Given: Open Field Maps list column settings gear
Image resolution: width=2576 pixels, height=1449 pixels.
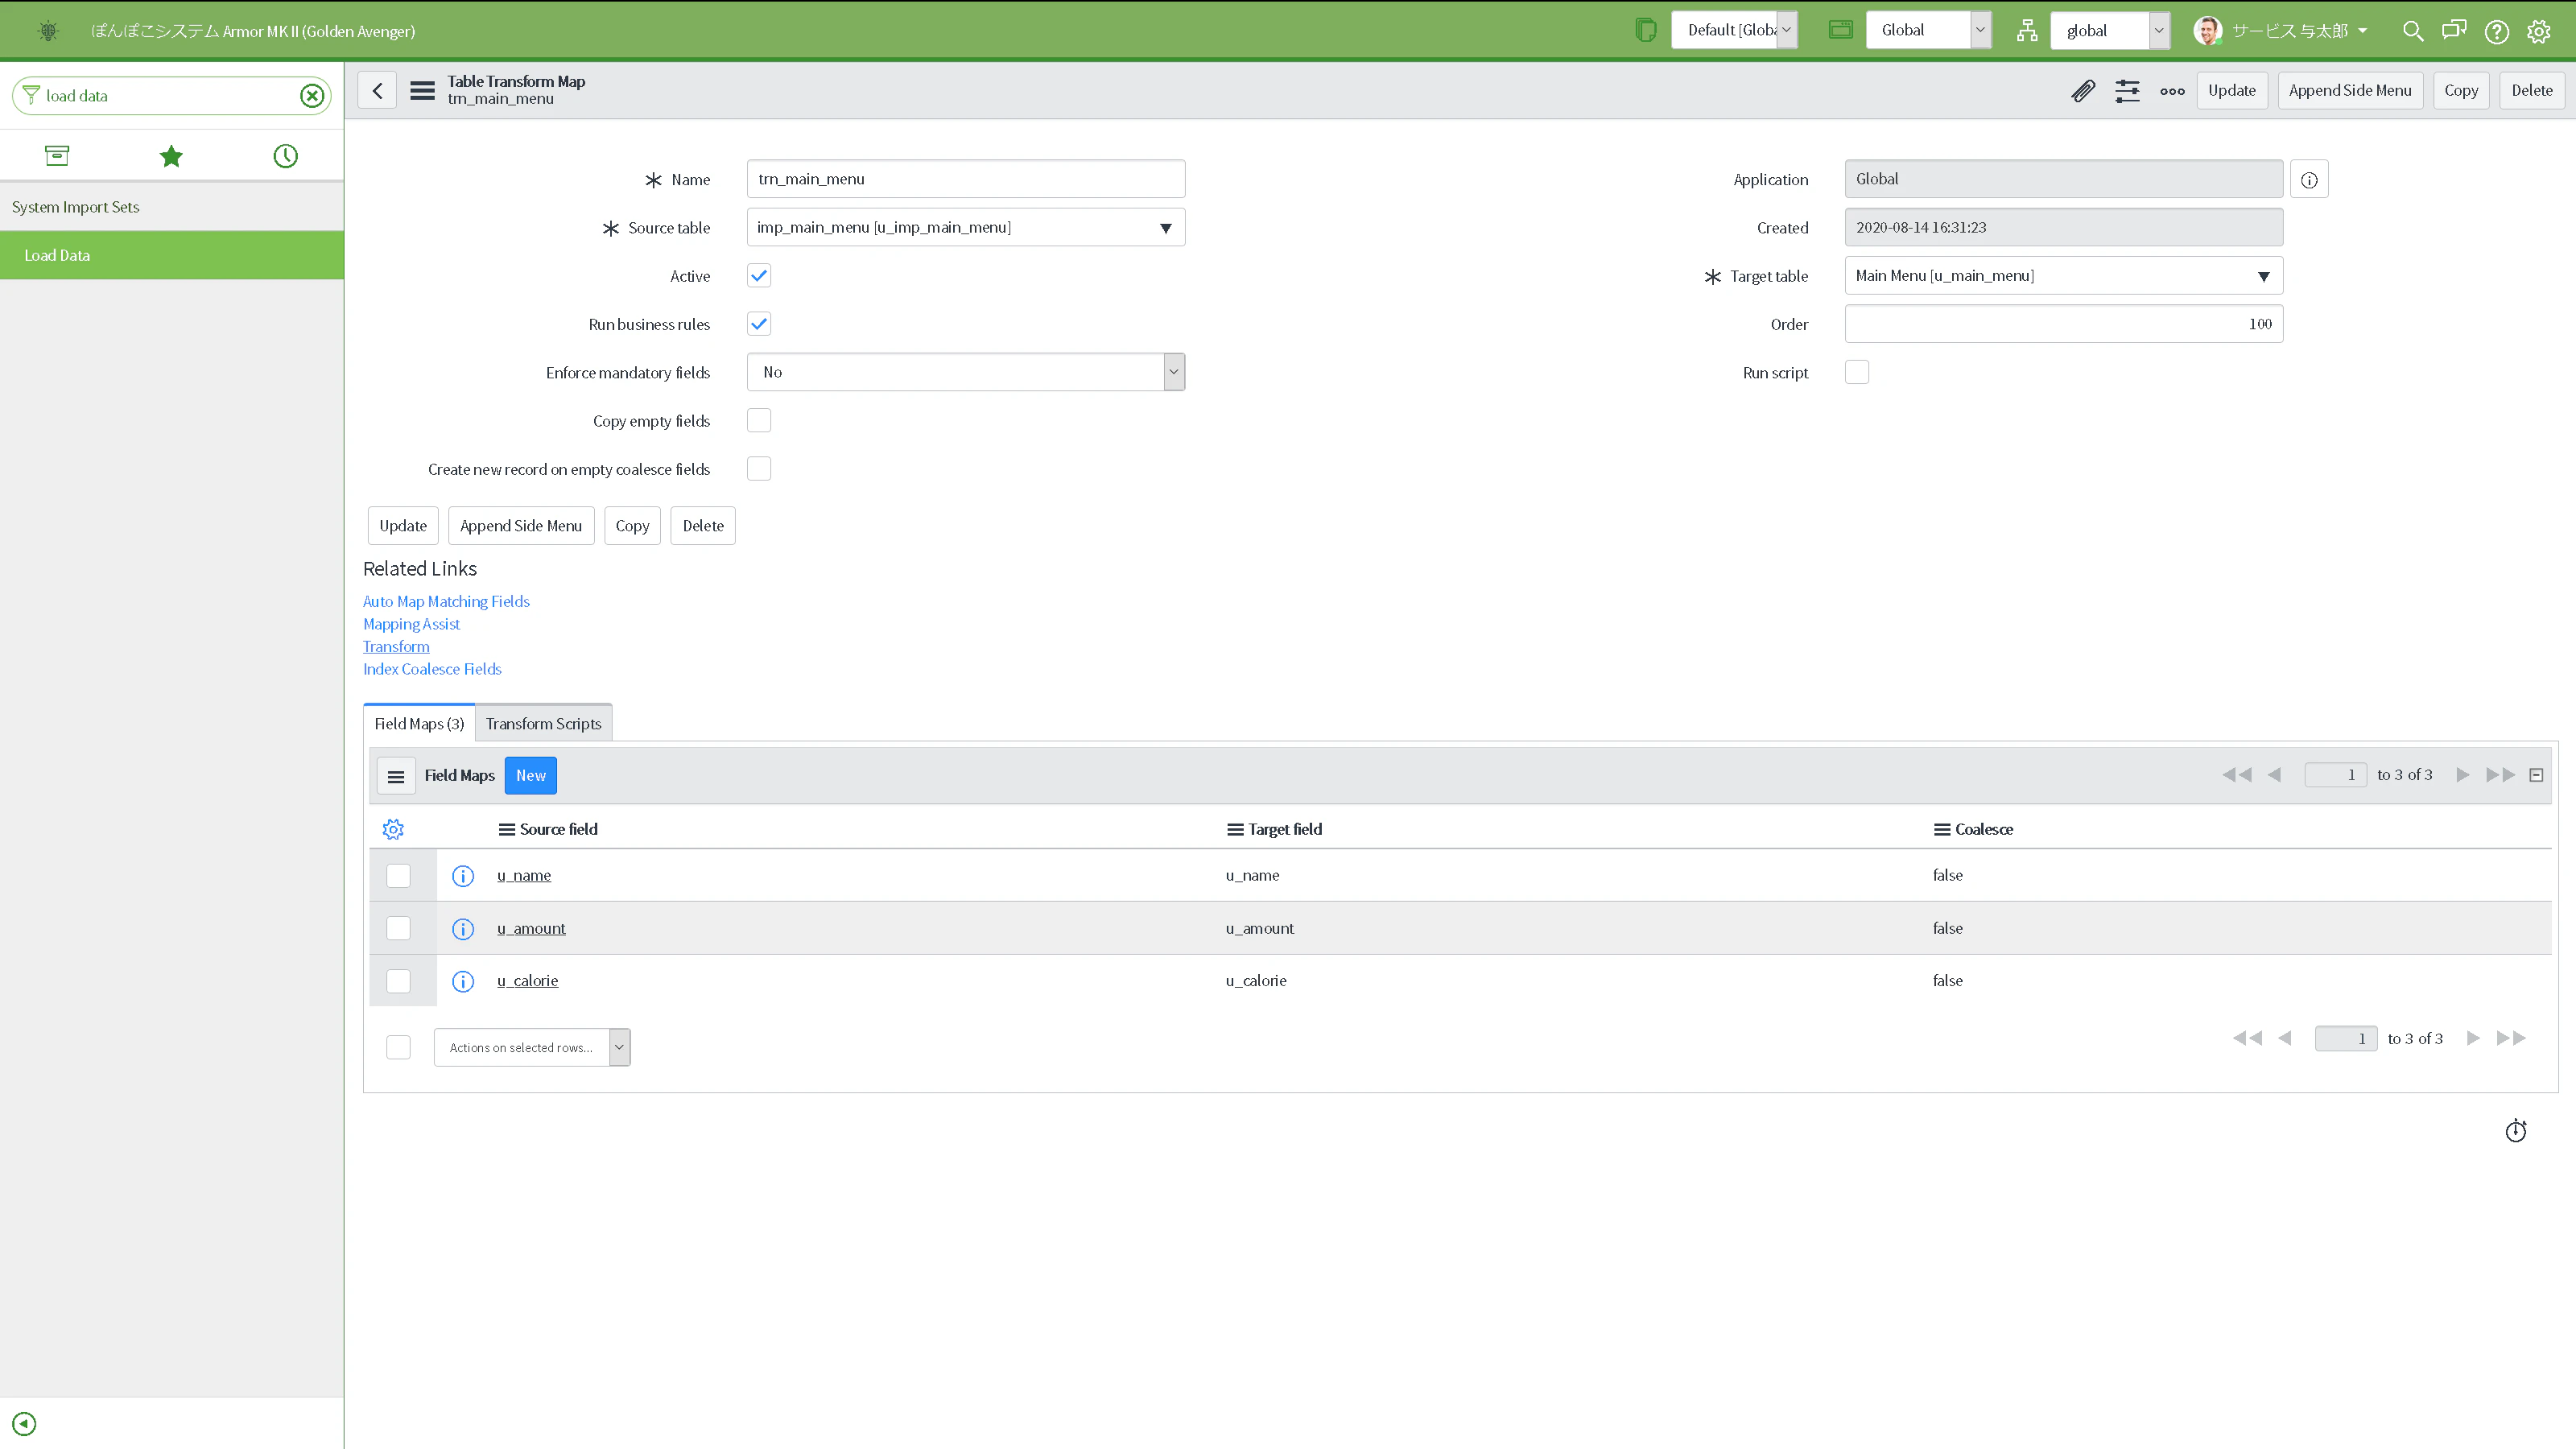Looking at the screenshot, I should tap(393, 829).
